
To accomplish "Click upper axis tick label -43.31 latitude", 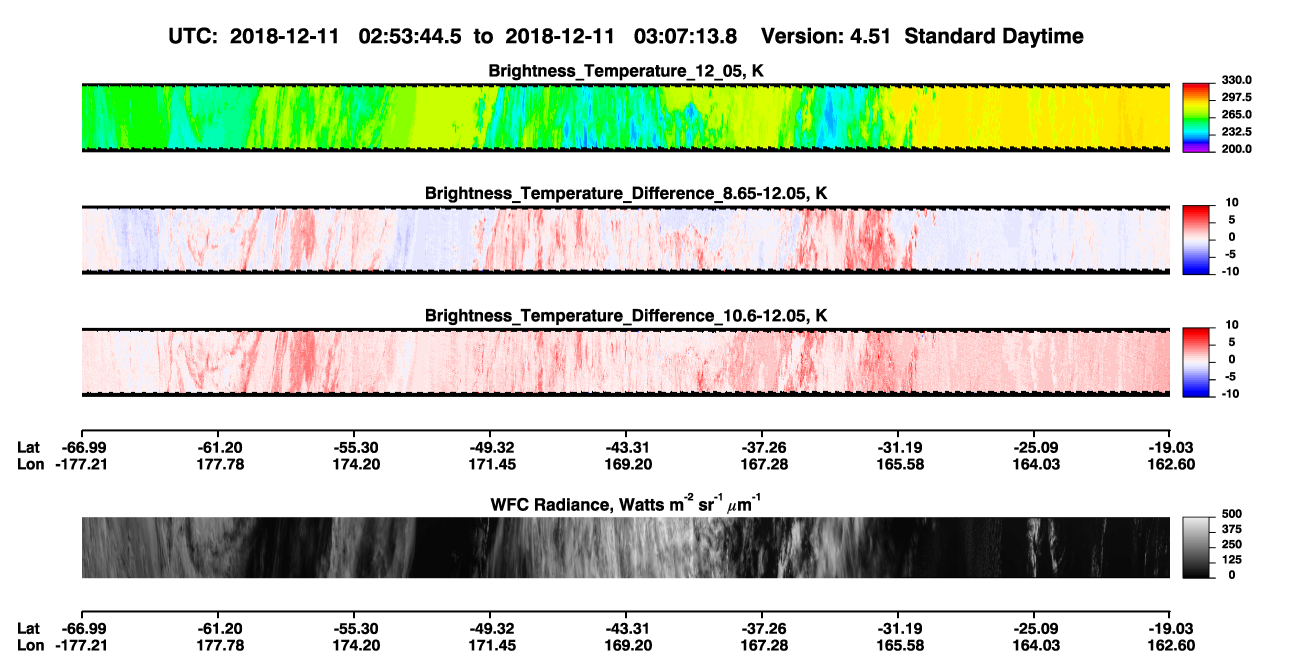I will [625, 448].
